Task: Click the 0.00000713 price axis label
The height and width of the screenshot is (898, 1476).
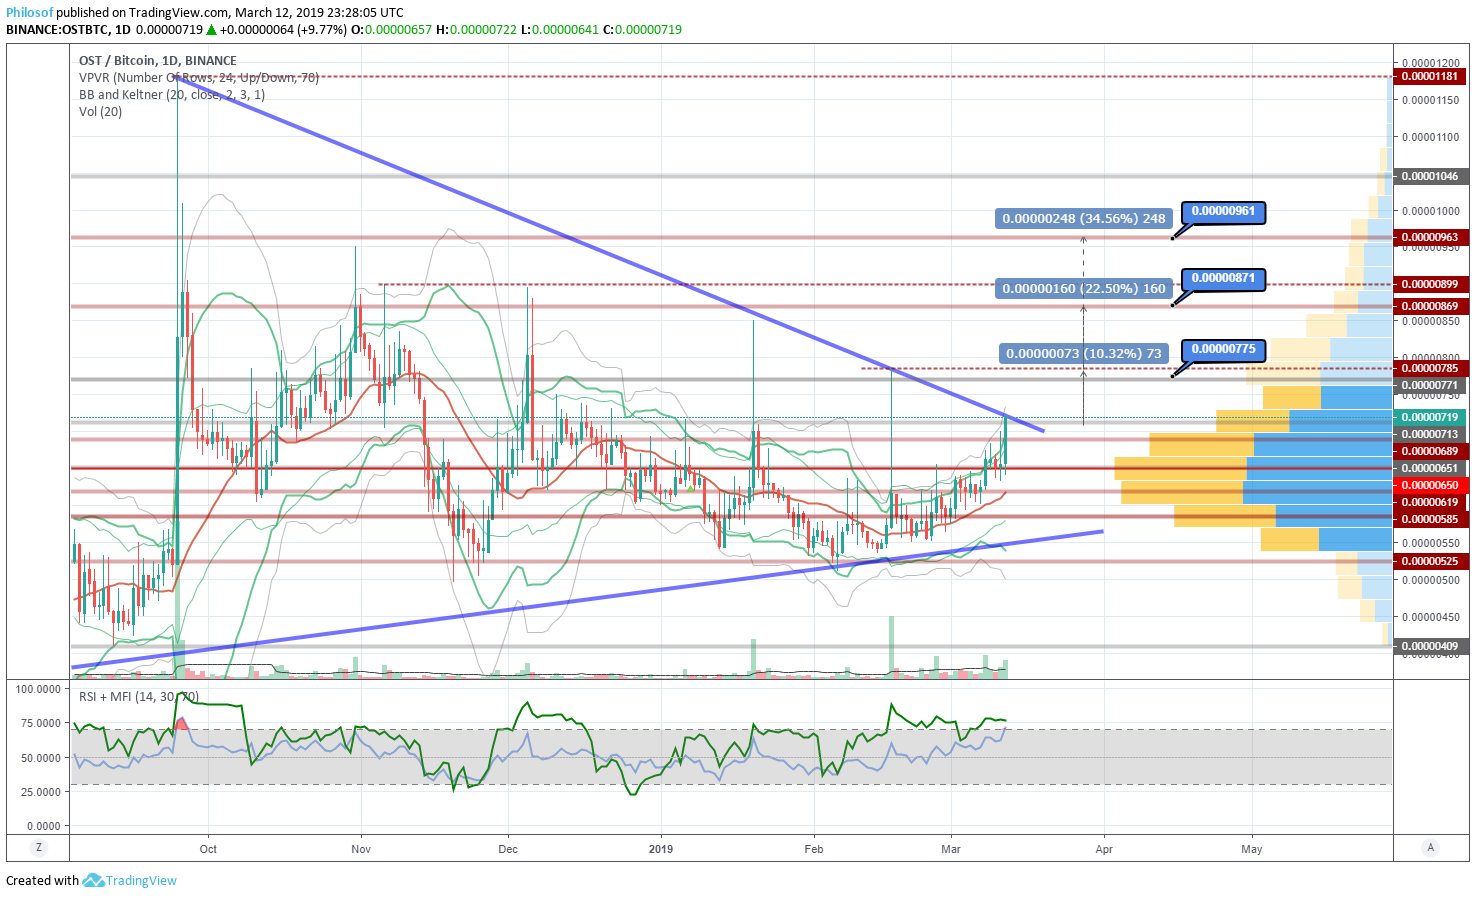Action: pos(1430,434)
